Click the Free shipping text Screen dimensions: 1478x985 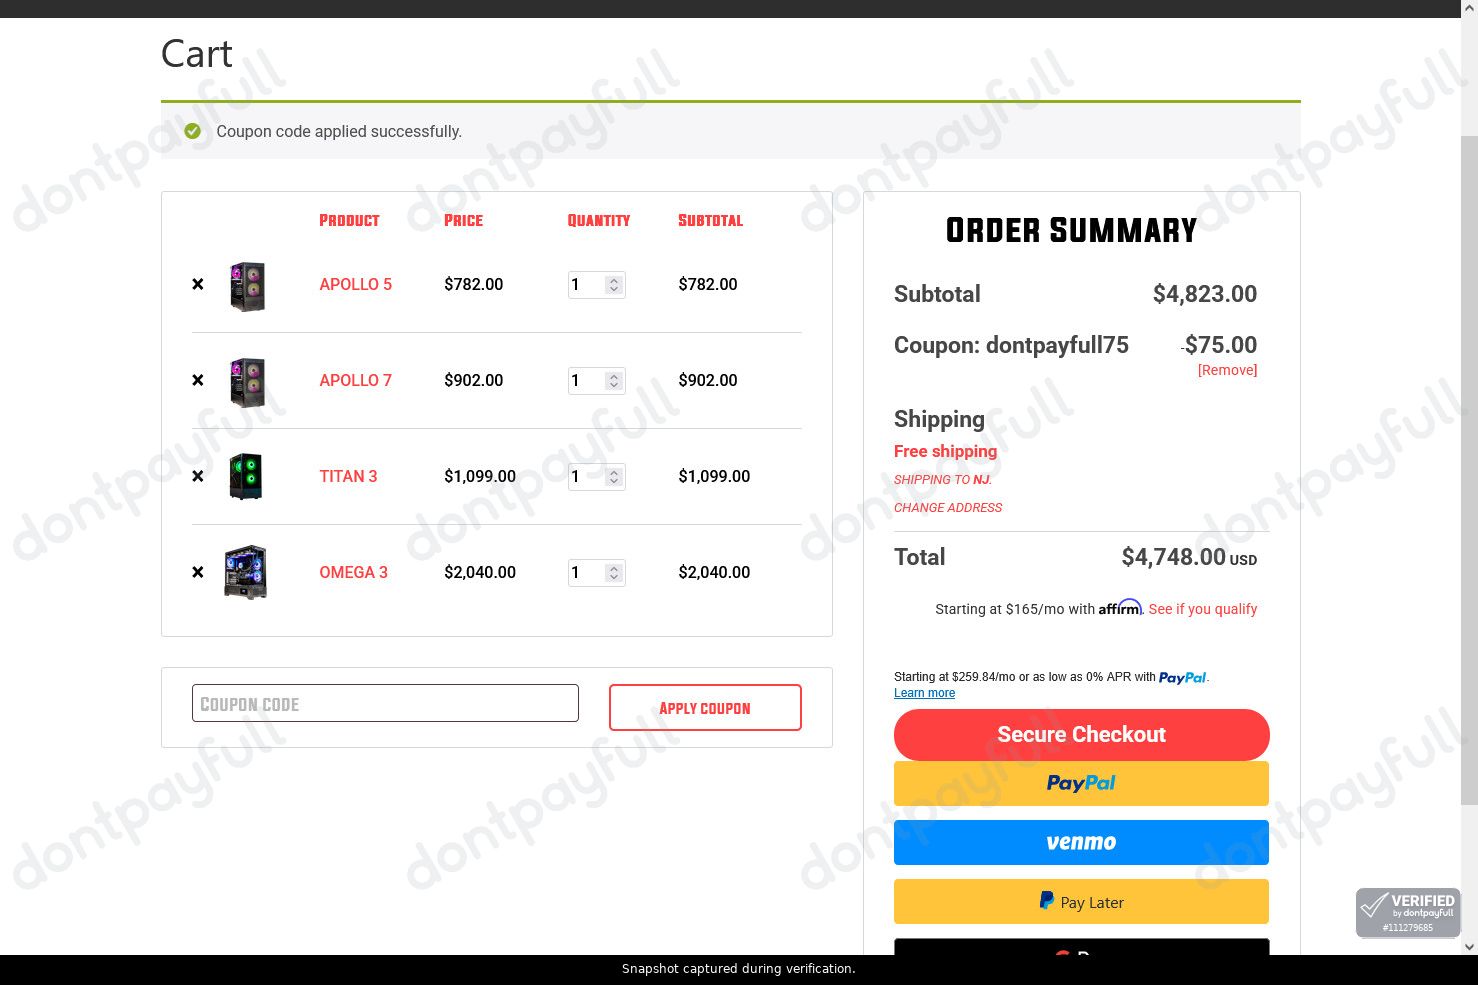pos(945,451)
